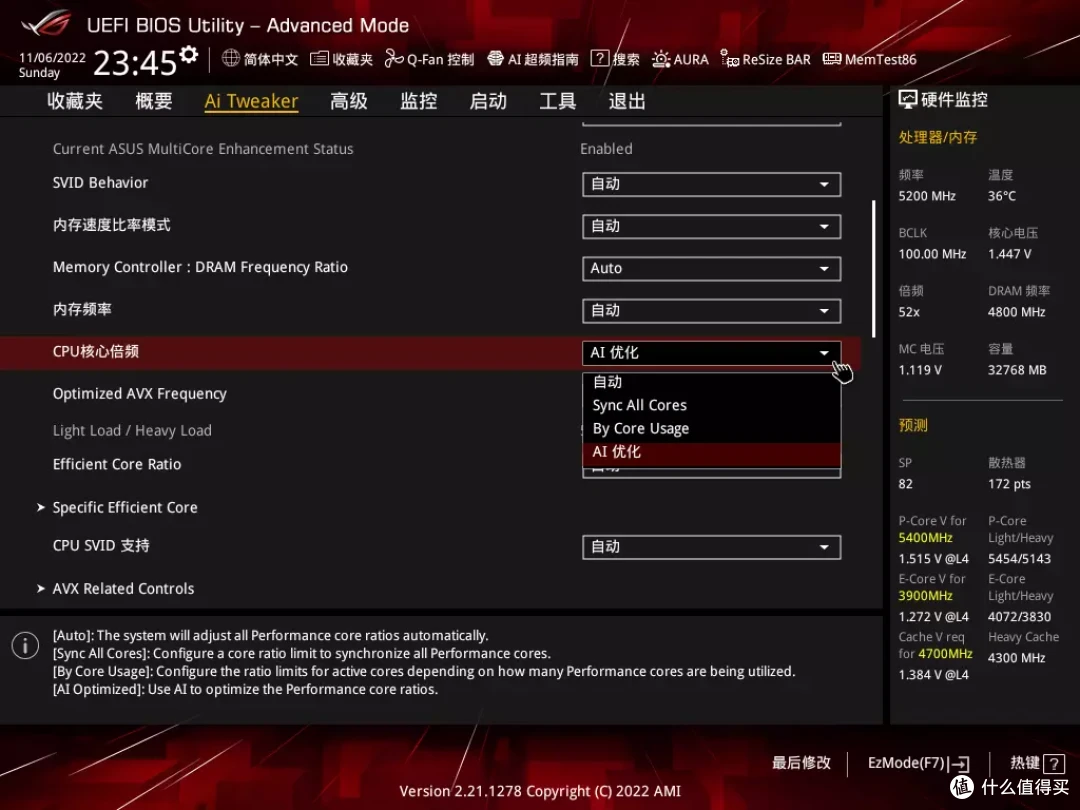This screenshot has height=810, width=1080.
Task: Open the 工具 tab
Action: (x=558, y=101)
